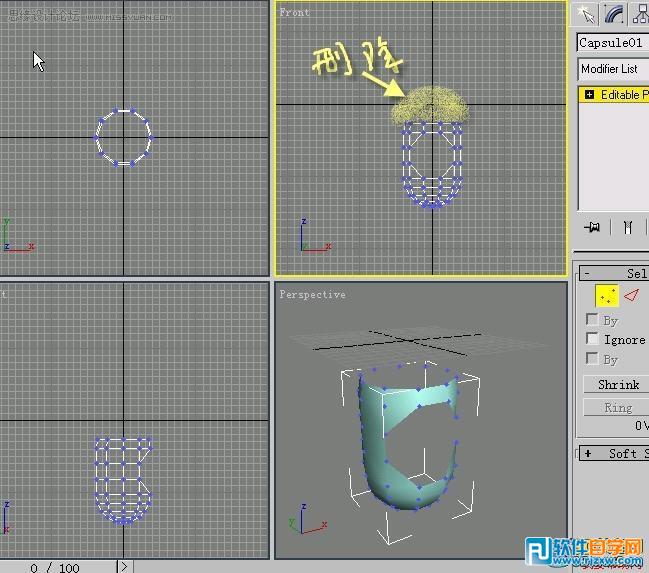Image resolution: width=649 pixels, height=573 pixels.
Task: Click the Shrink selection button
Action: (x=616, y=385)
